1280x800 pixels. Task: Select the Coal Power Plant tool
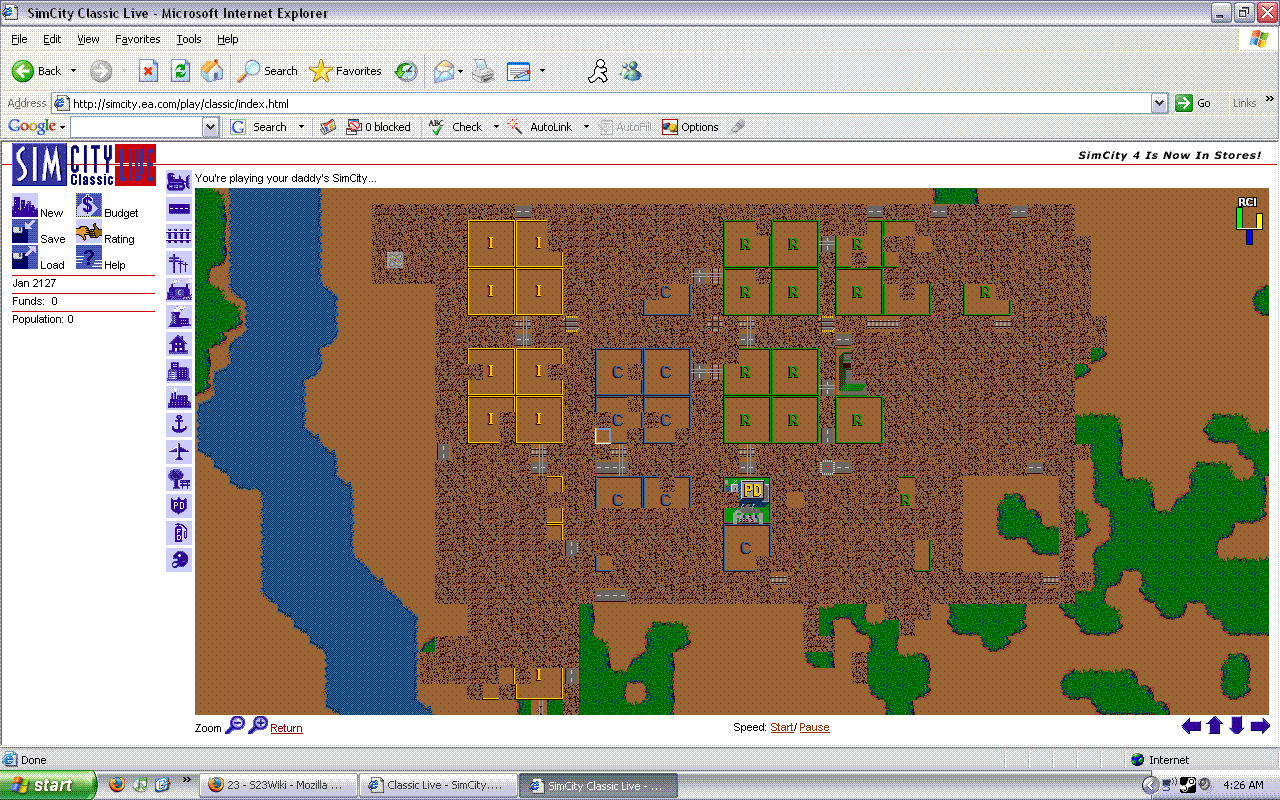[179, 290]
